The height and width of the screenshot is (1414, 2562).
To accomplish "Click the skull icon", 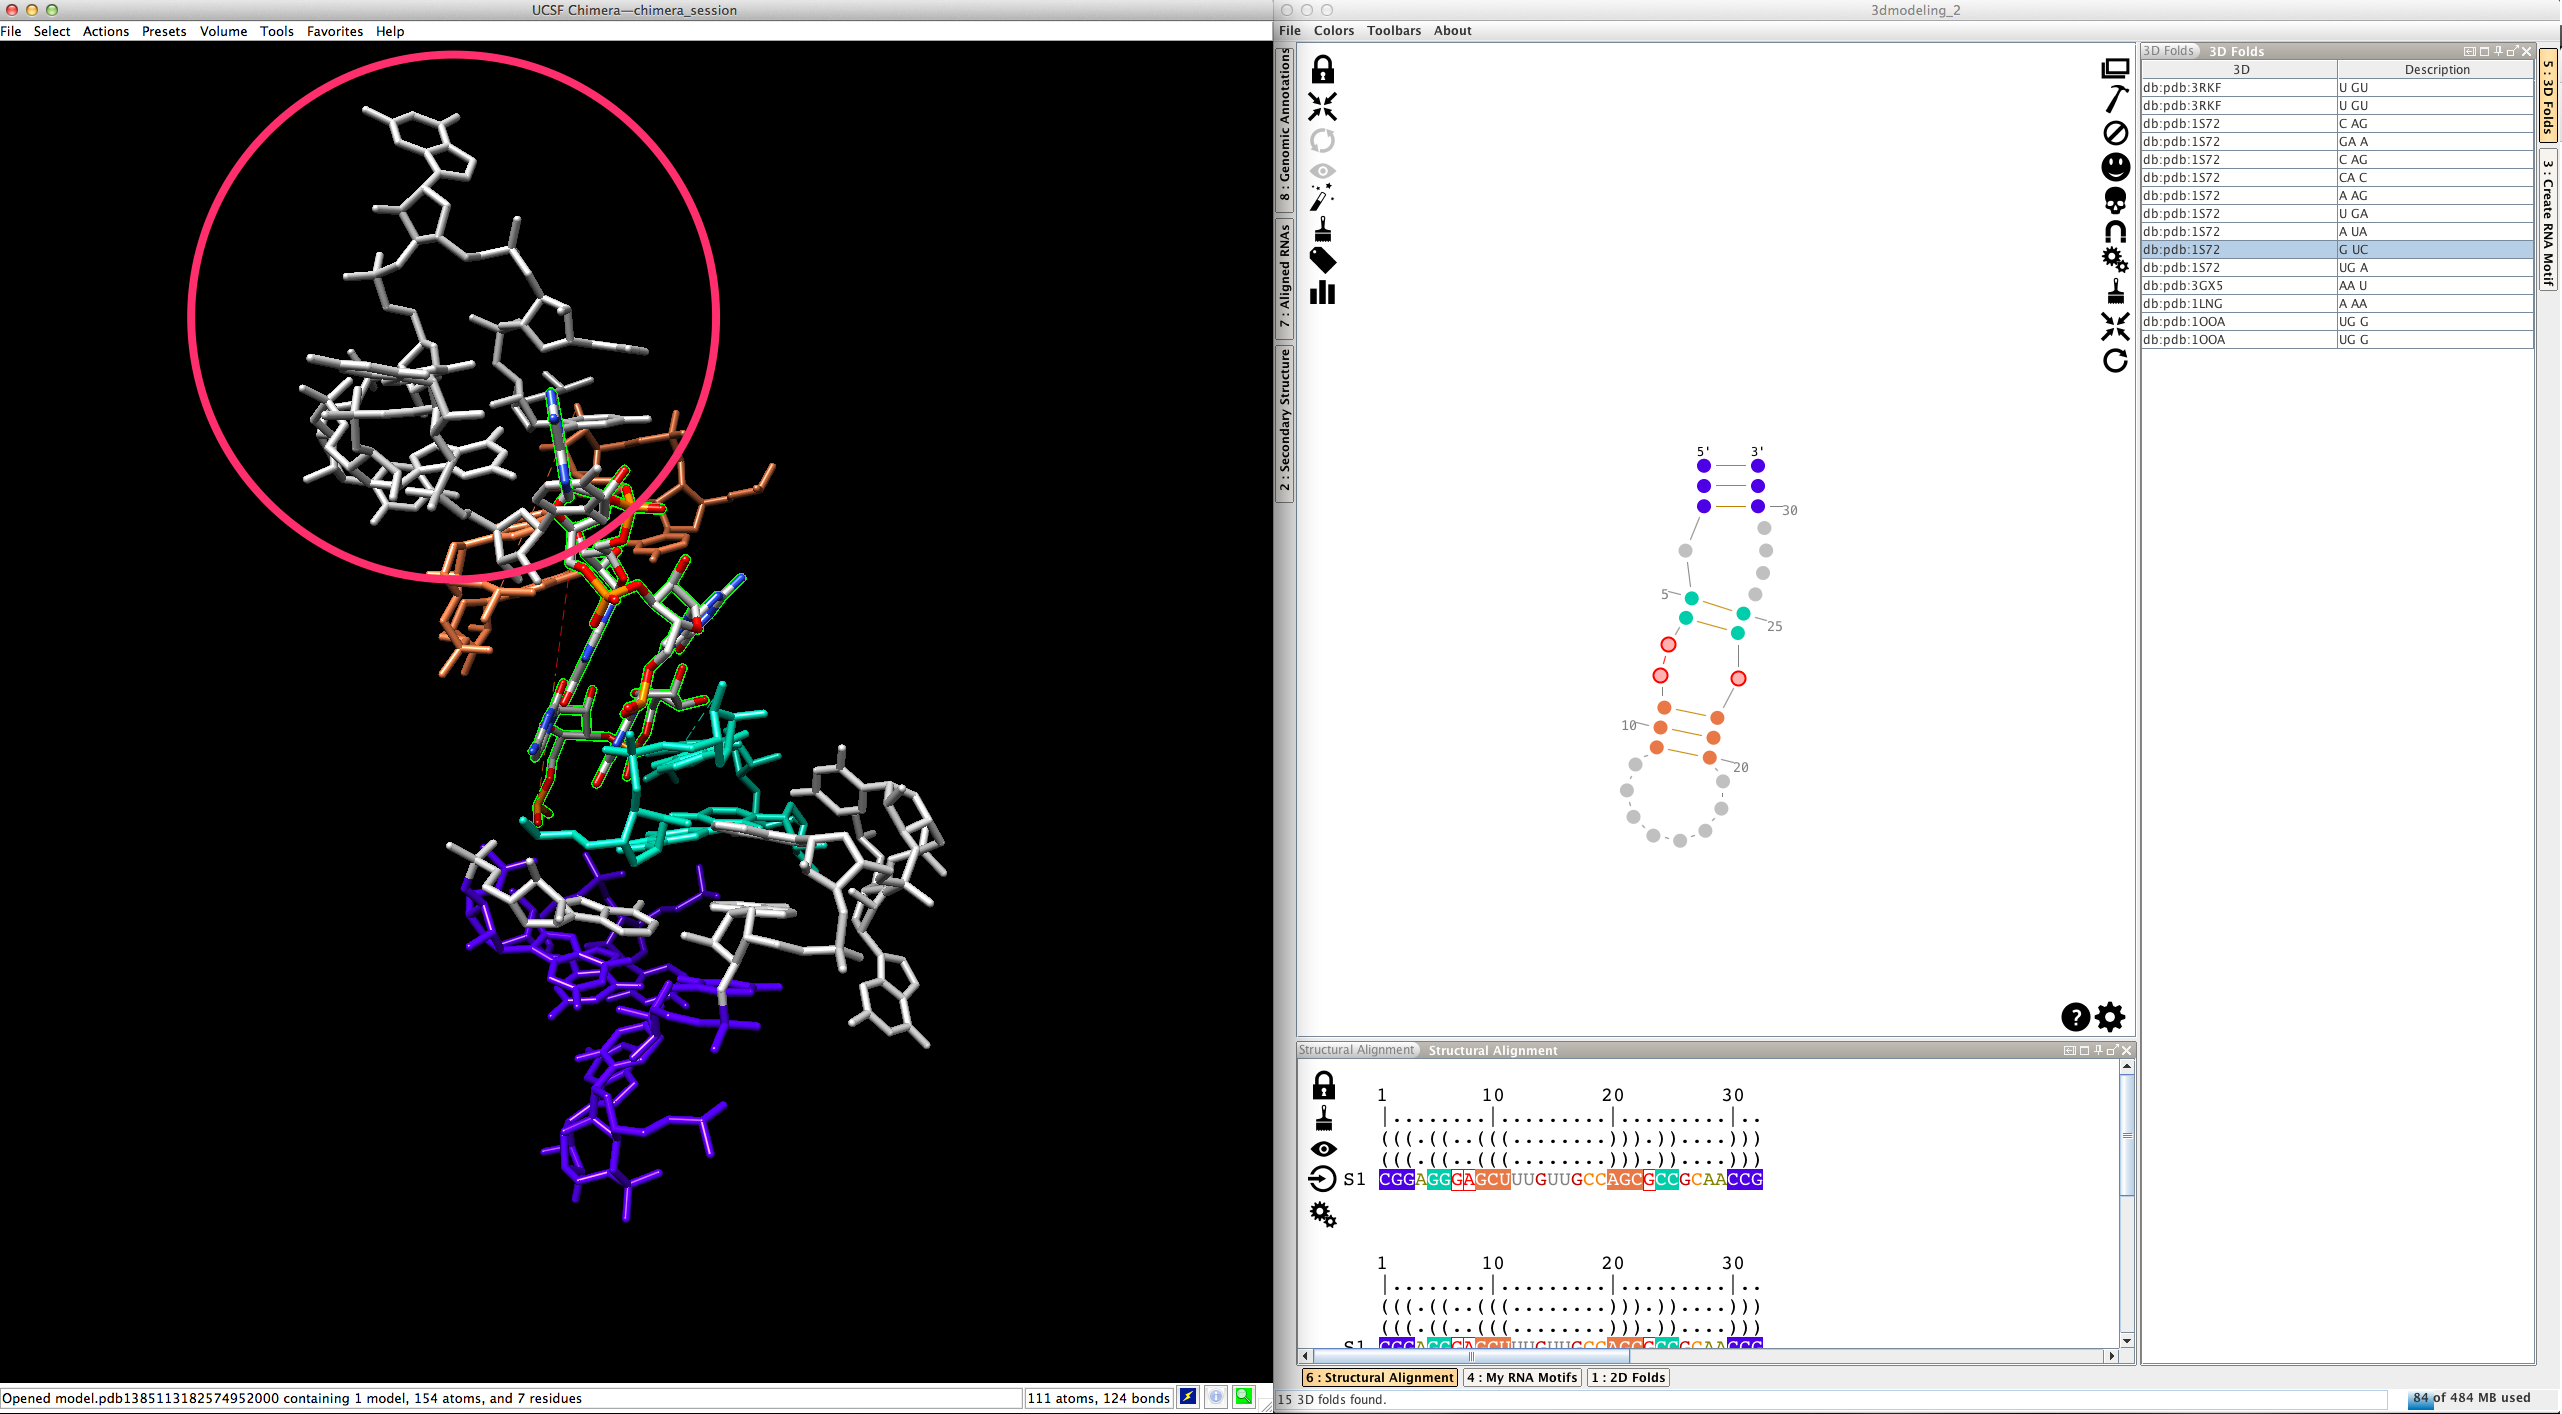I will [2115, 200].
